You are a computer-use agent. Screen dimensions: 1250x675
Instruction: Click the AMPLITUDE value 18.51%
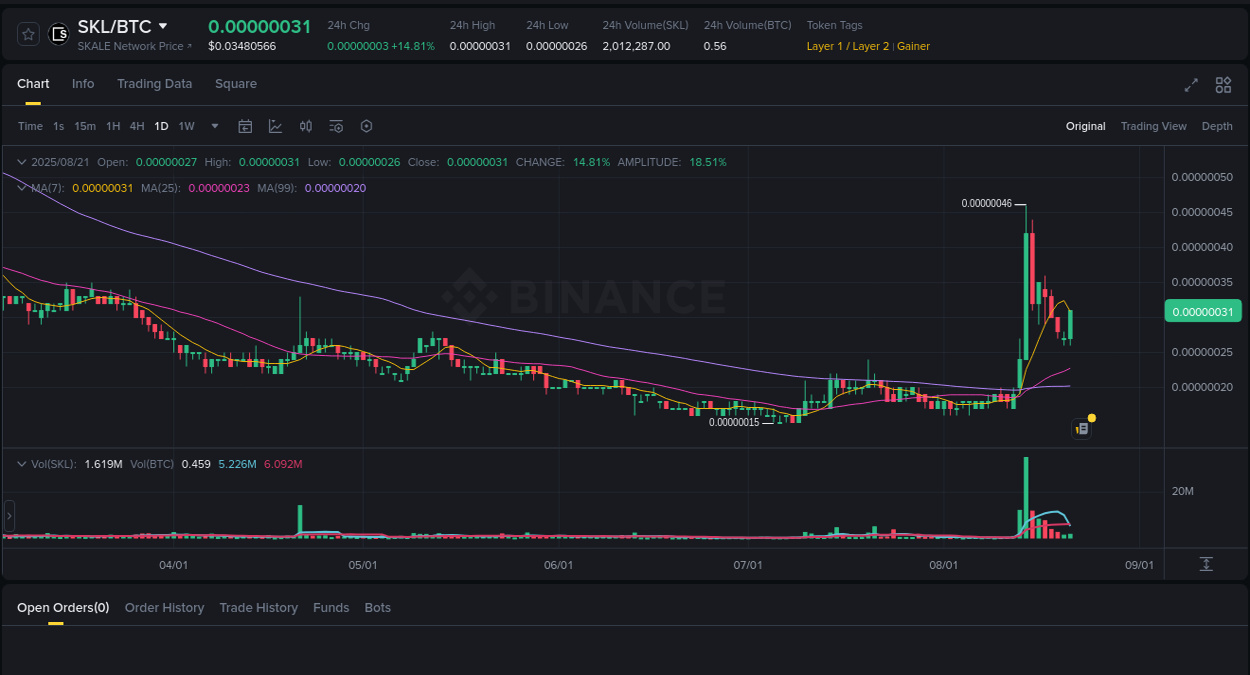coord(708,162)
